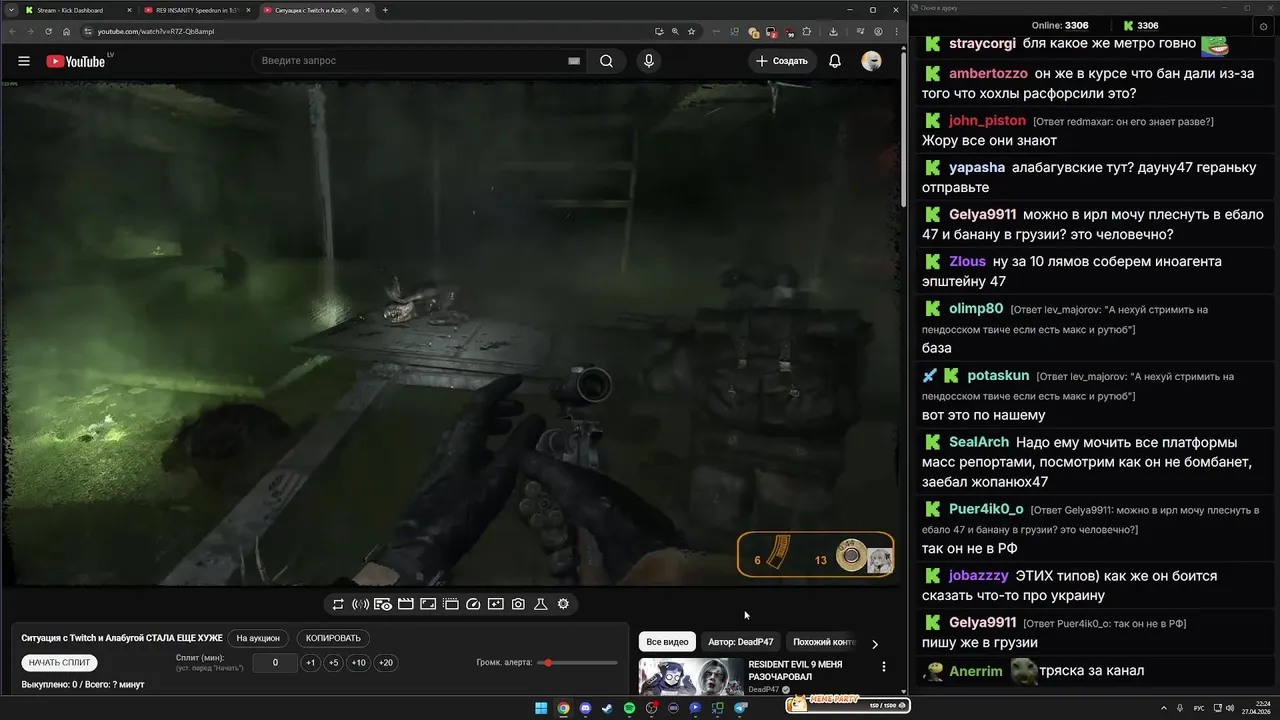
Task: Open Chrome extensions puzzle icon
Action: pyautogui.click(x=808, y=31)
